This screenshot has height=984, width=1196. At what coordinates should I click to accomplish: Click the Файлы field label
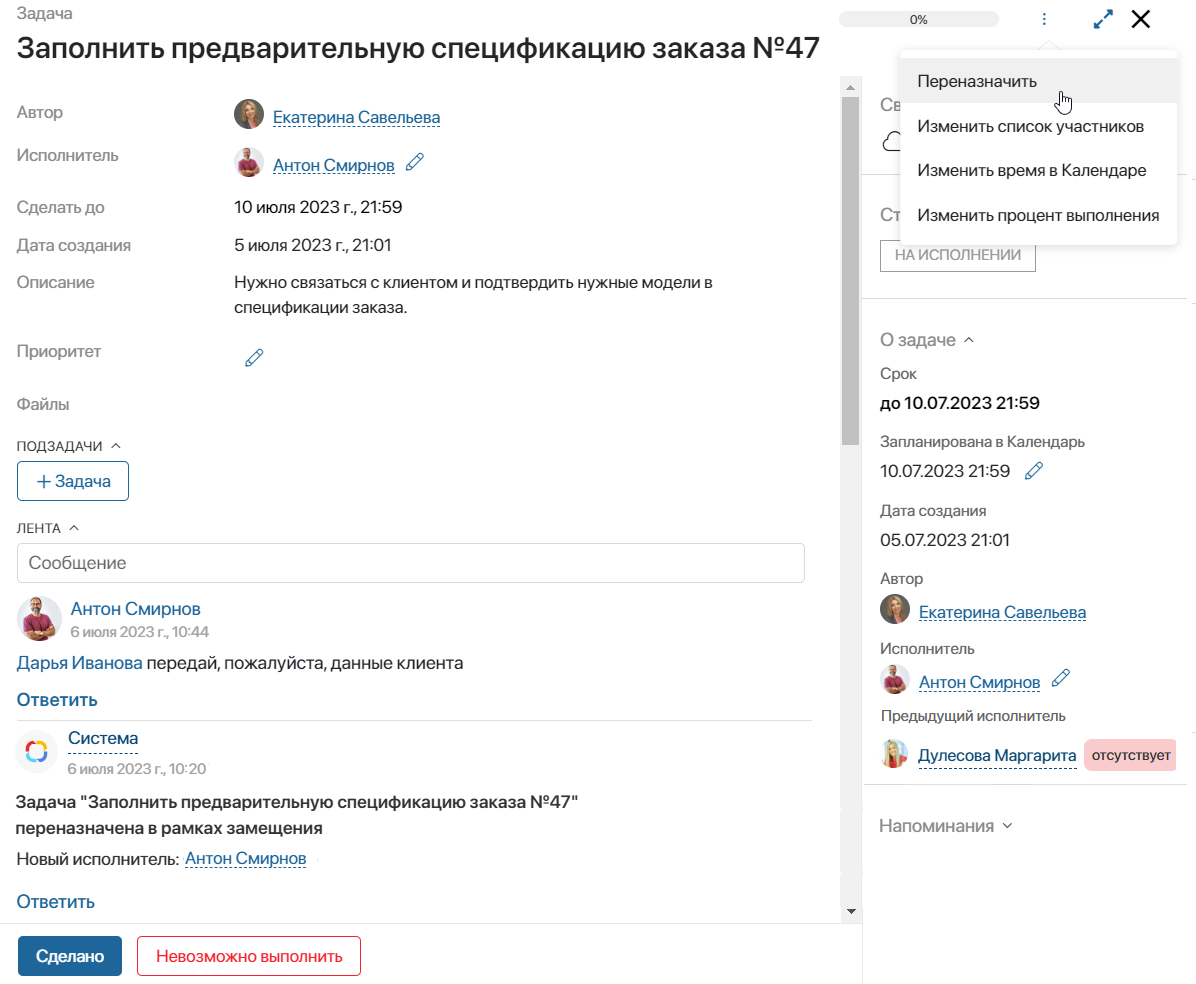tap(43, 404)
